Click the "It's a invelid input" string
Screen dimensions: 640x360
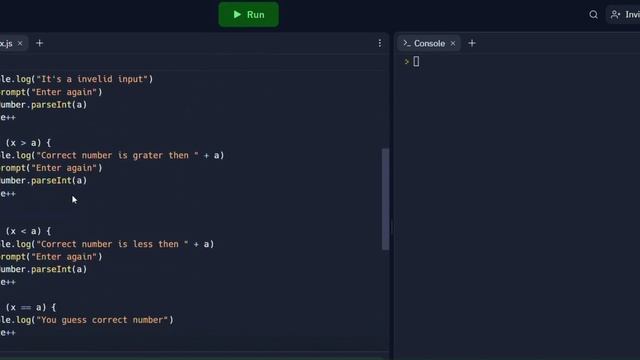[92, 79]
